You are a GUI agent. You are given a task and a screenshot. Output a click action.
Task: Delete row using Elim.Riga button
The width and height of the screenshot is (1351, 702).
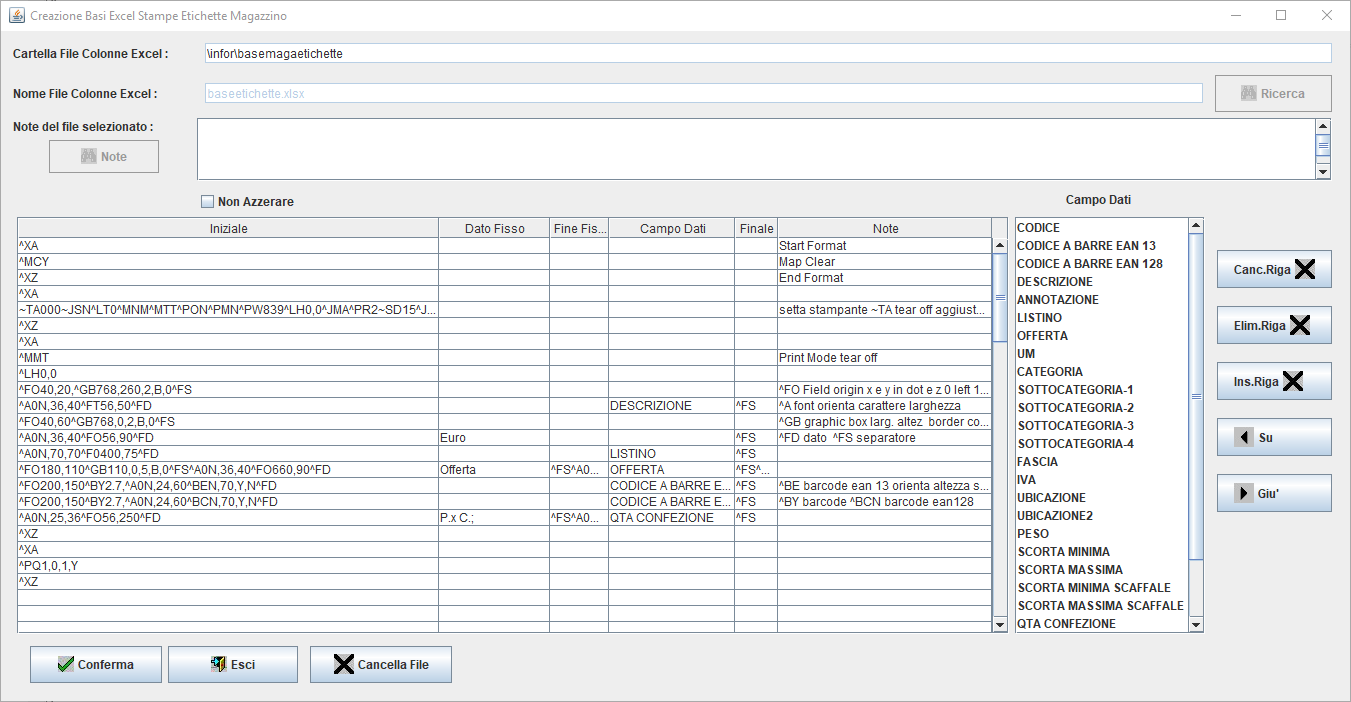click(1273, 325)
